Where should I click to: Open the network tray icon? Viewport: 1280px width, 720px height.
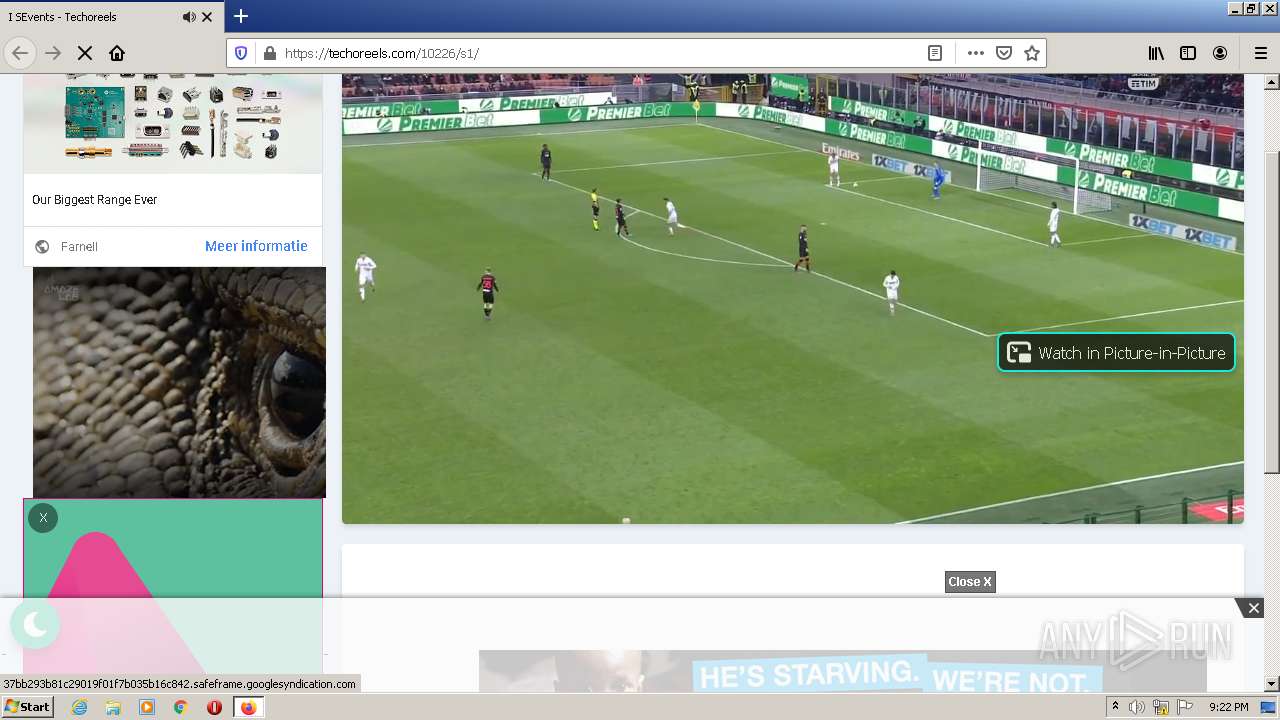point(1161,707)
